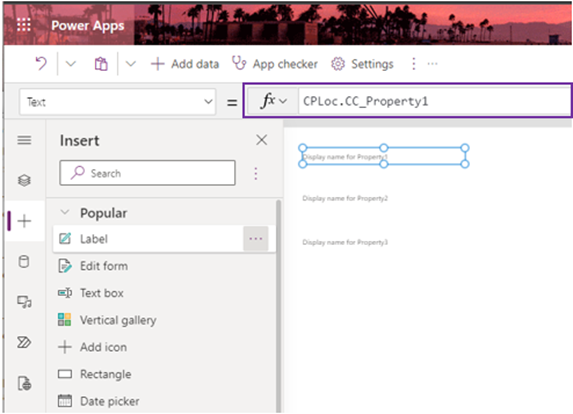Open Settings with the gear icon
This screenshot has width=573, height=414.
[362, 64]
